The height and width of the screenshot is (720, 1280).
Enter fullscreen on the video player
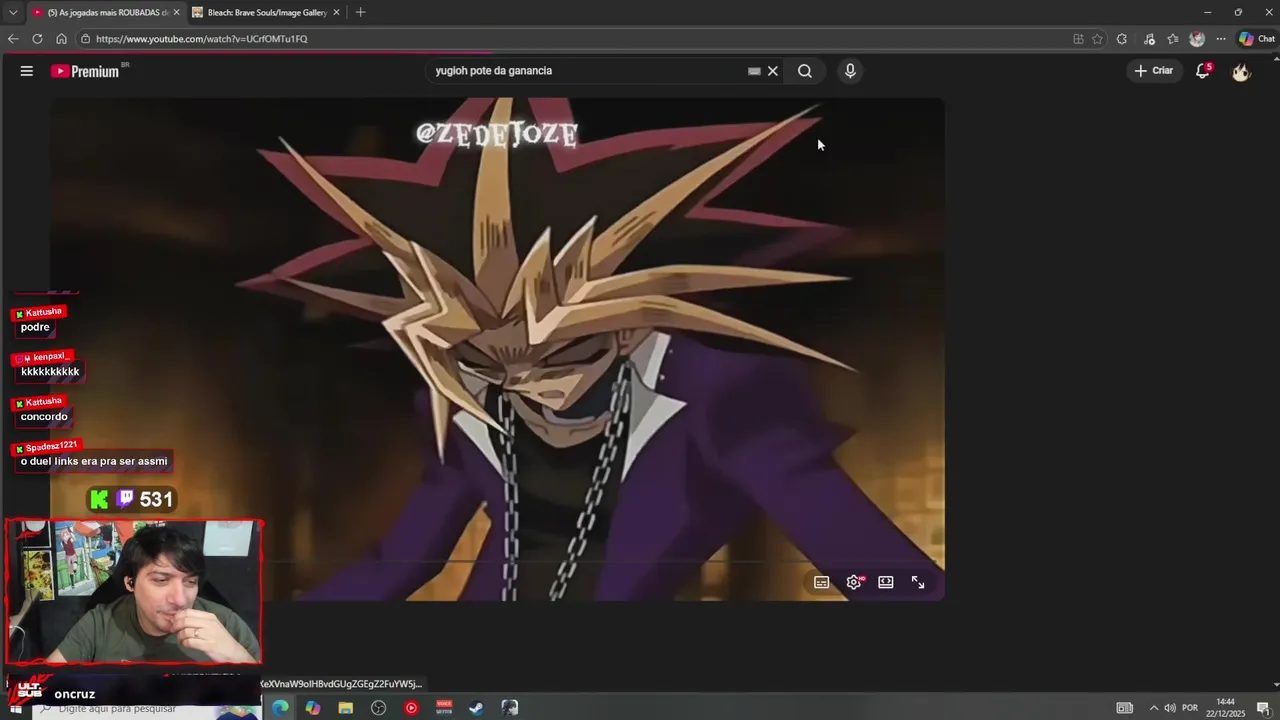coord(918,582)
